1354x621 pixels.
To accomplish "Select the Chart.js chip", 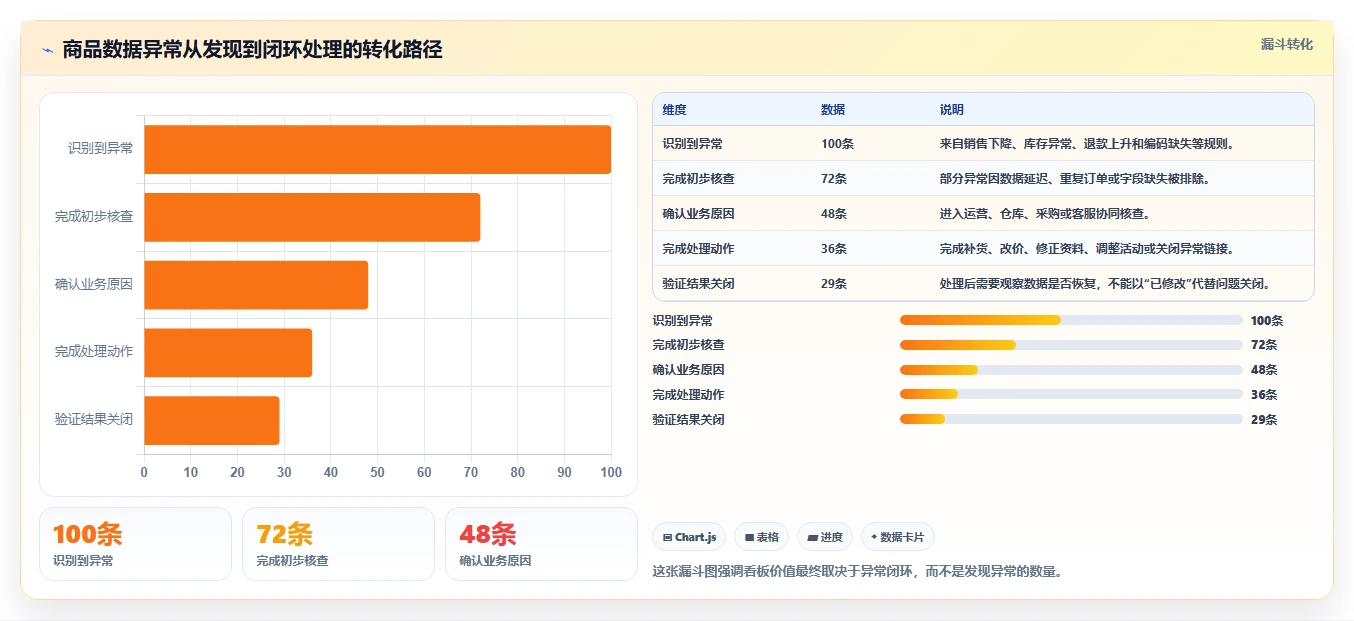I will (x=689, y=537).
